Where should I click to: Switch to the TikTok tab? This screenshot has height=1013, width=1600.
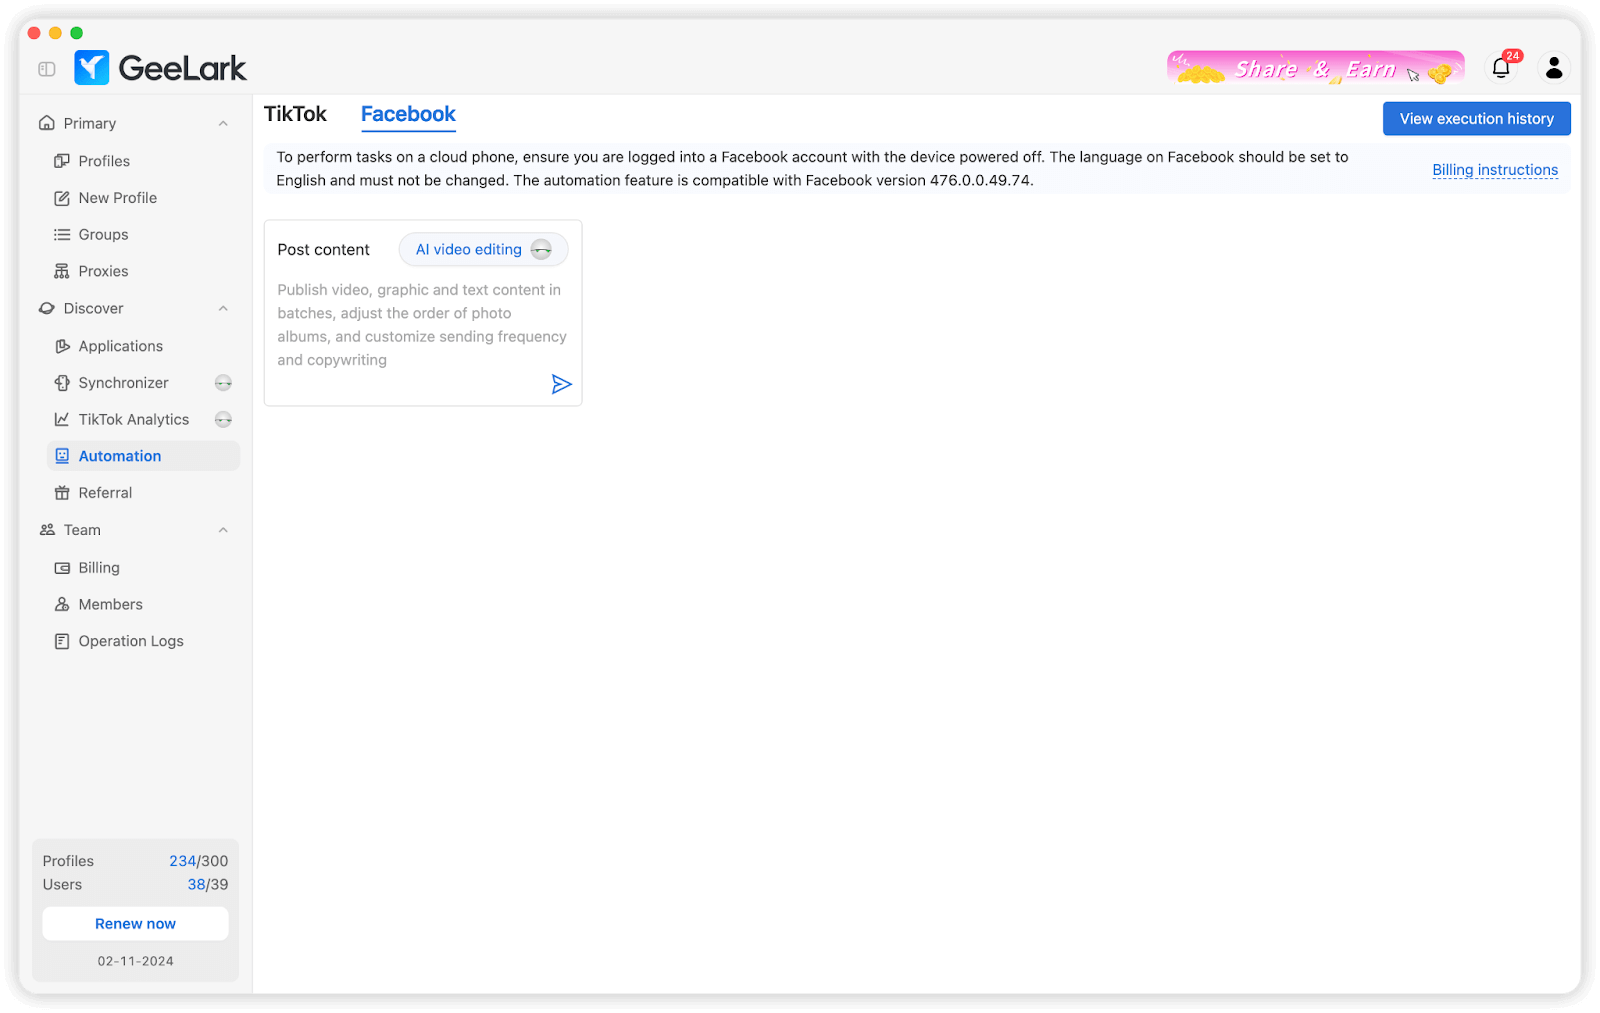coord(295,114)
